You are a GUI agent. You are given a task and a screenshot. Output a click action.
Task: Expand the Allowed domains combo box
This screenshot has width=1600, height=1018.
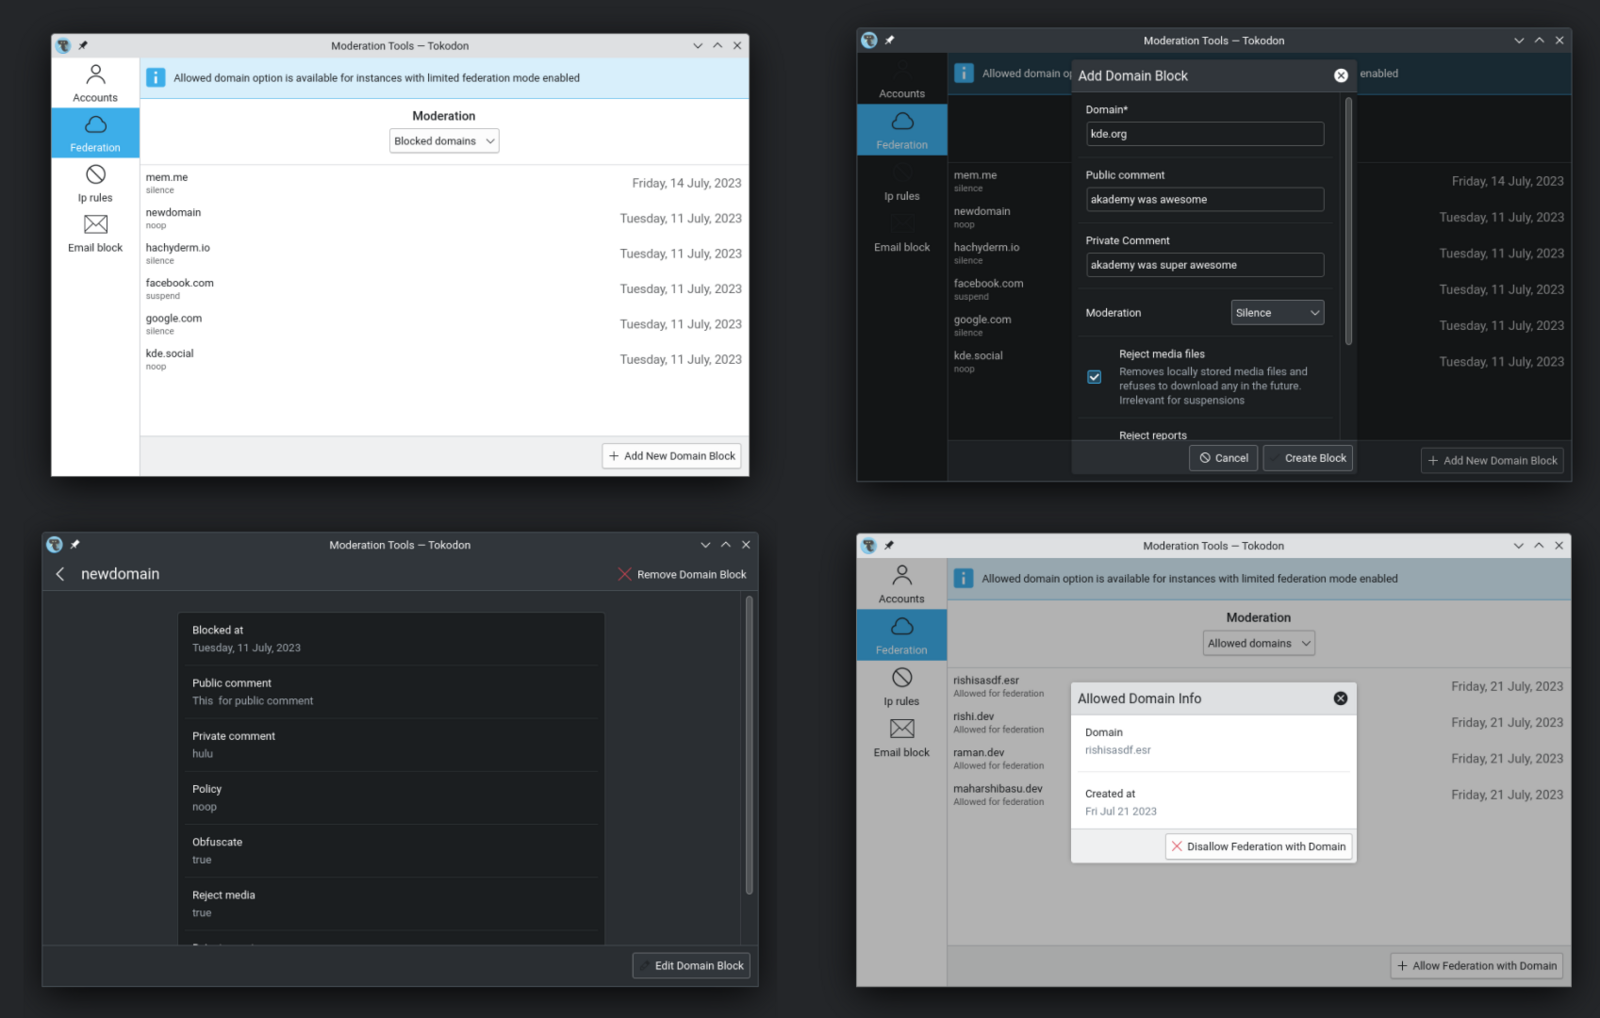1258,643
